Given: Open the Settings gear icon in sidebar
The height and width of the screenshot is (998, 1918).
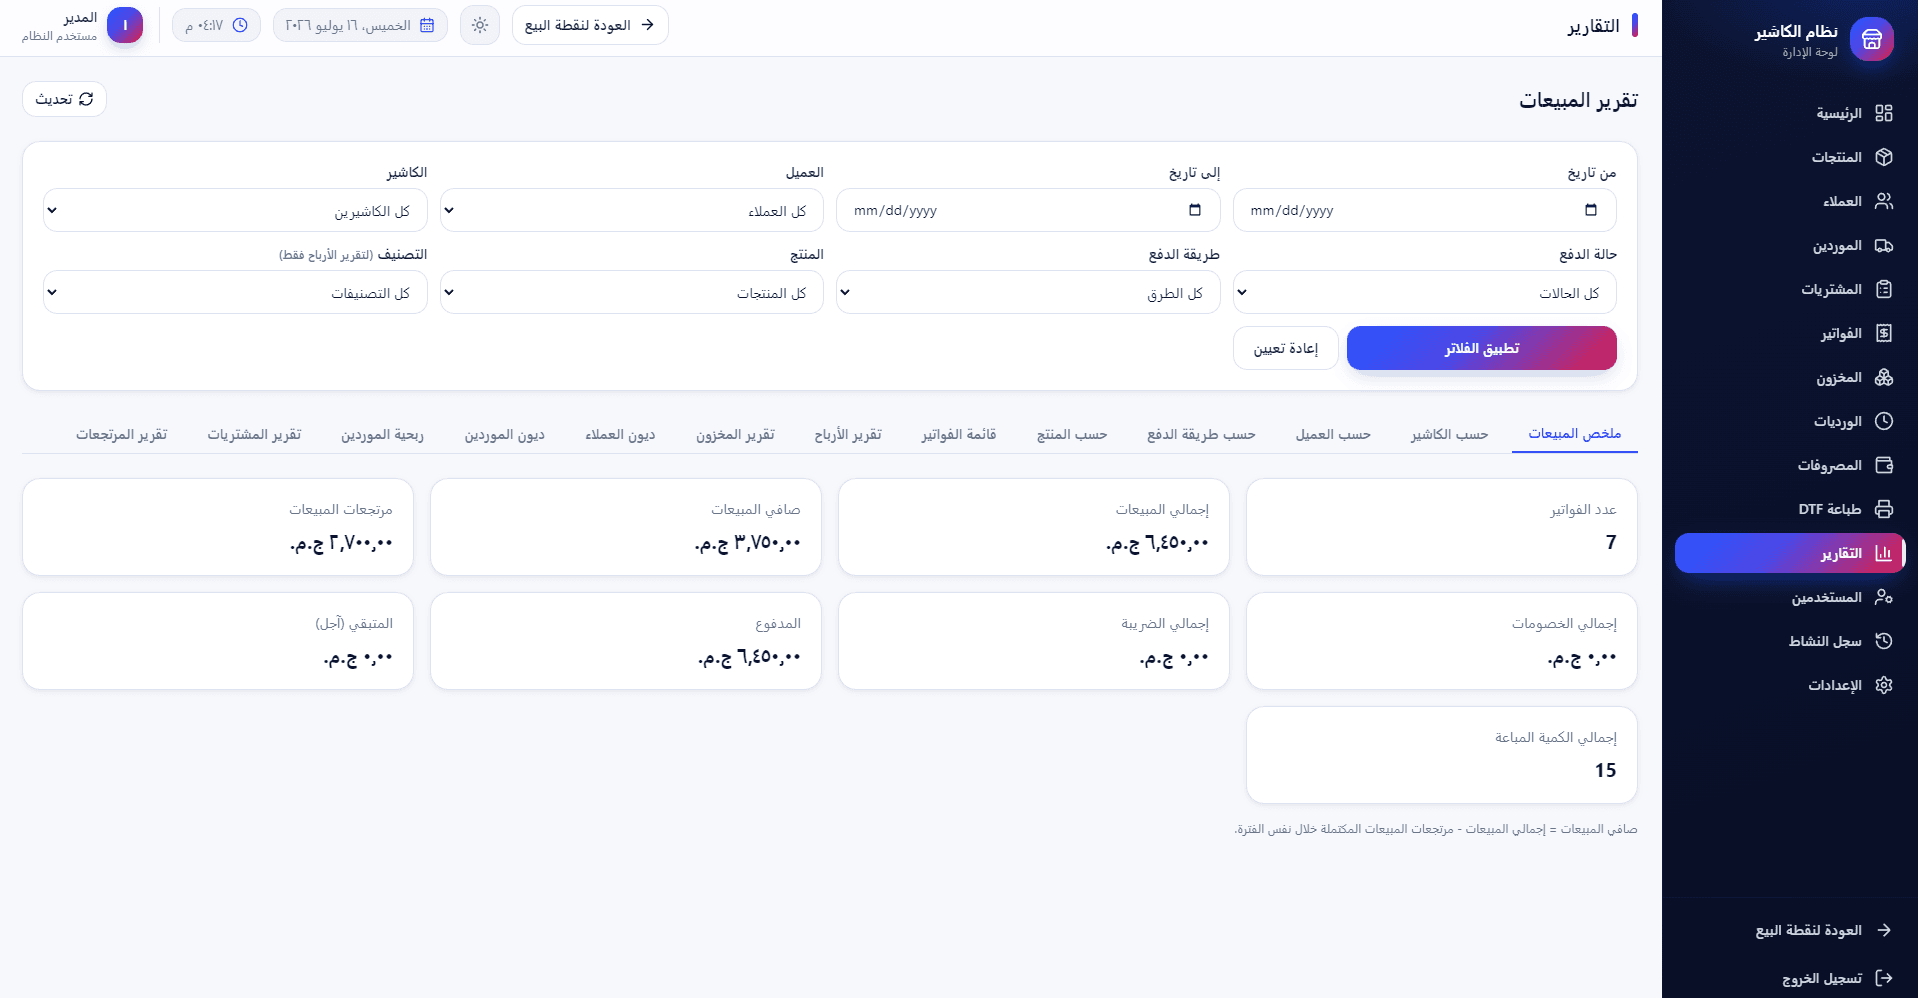Looking at the screenshot, I should (x=1884, y=685).
